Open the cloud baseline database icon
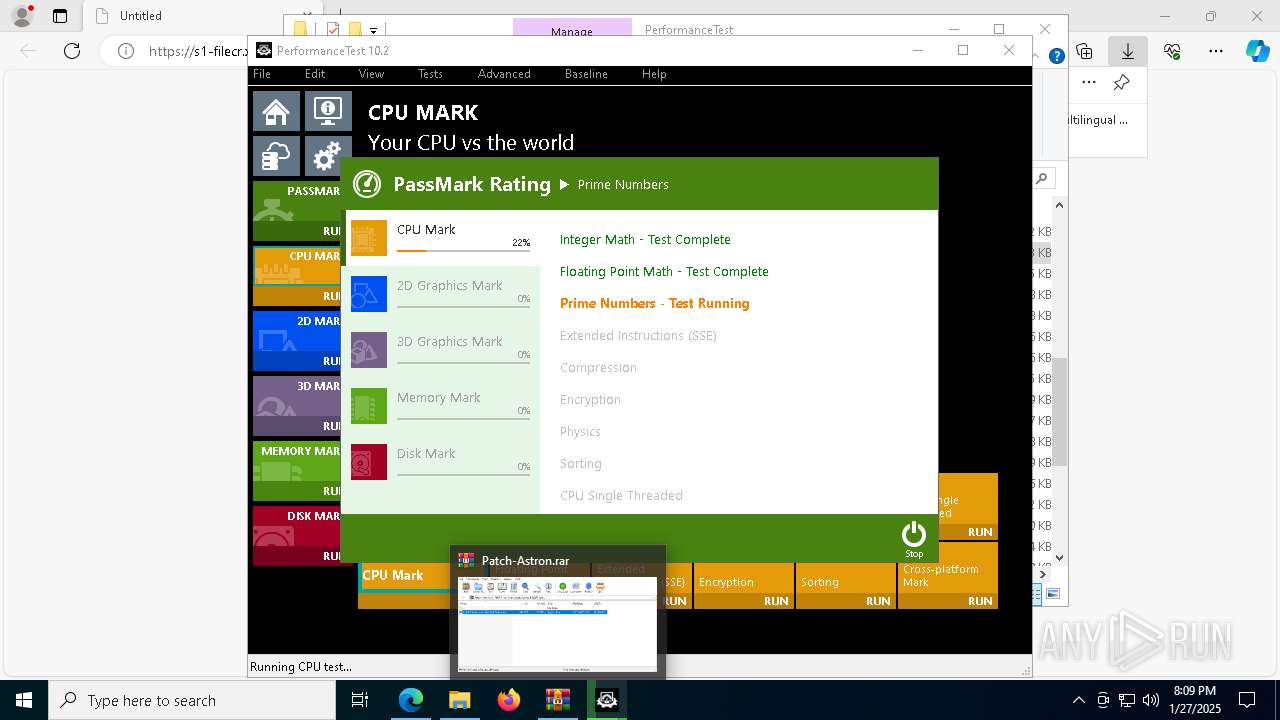The image size is (1280, 720). tap(276, 156)
